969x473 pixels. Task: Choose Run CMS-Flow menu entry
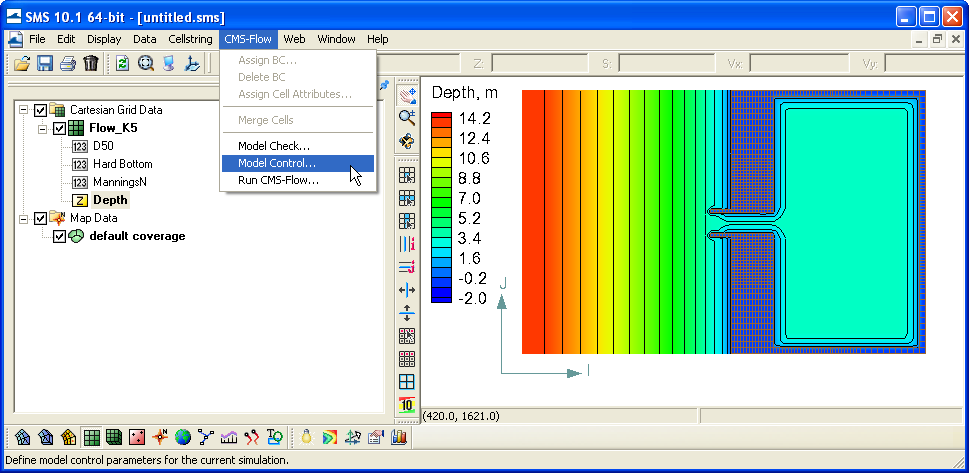click(298, 181)
